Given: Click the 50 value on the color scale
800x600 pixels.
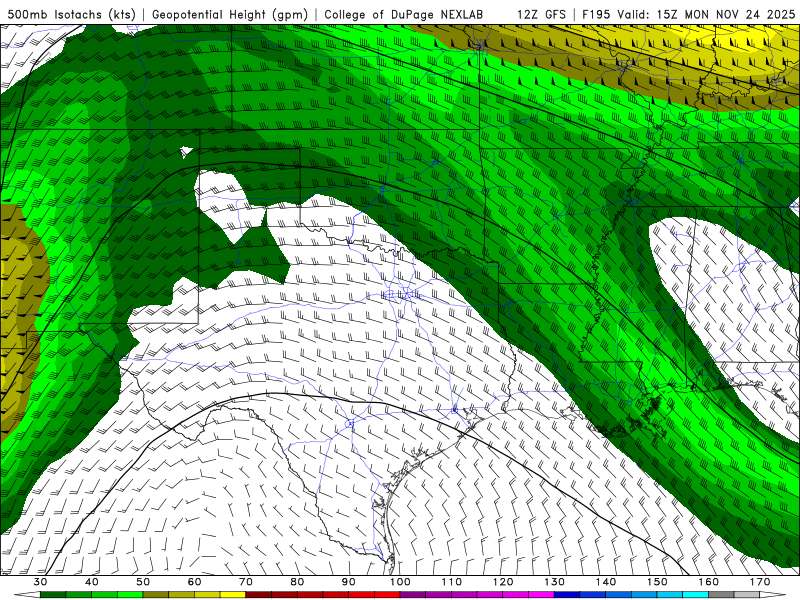Looking at the screenshot, I should click(143, 582).
